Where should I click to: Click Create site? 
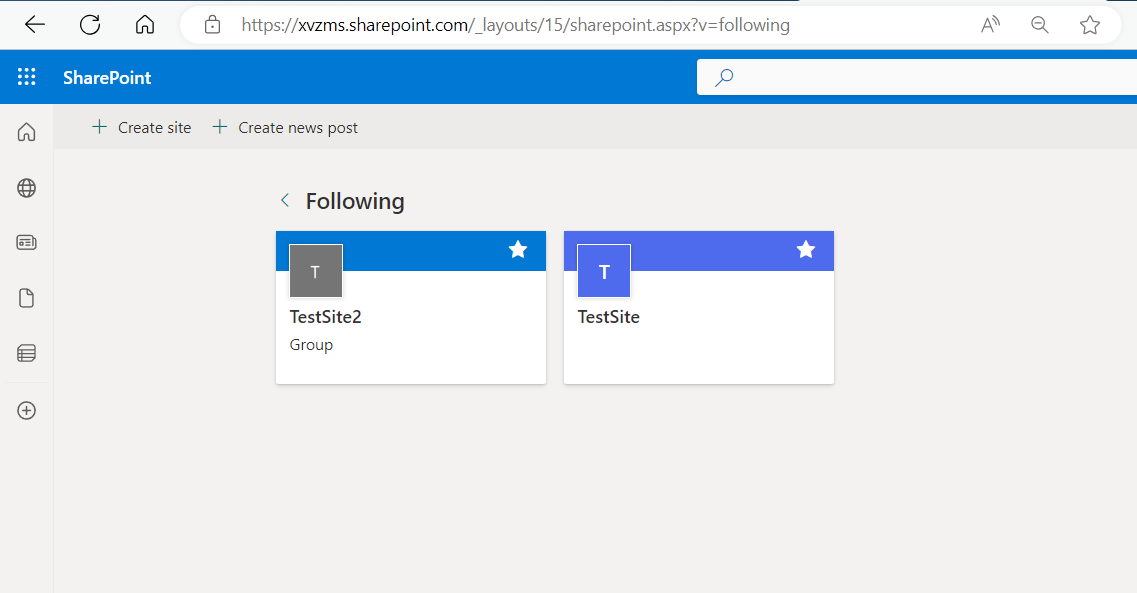(x=140, y=127)
